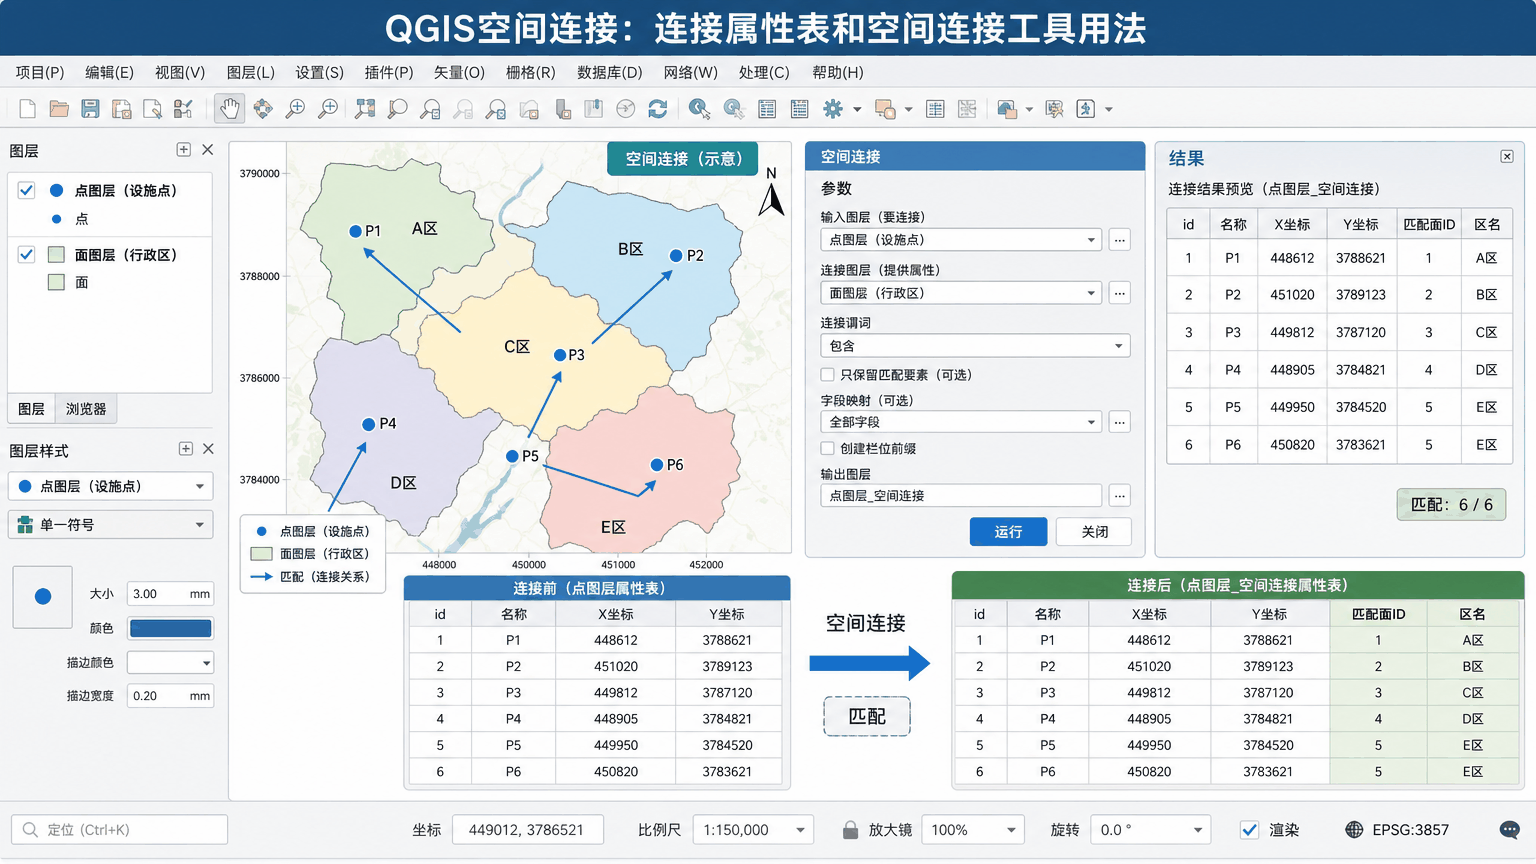The image size is (1536, 864).
Task: Select the Identify Features cursor icon
Action: [x=699, y=109]
